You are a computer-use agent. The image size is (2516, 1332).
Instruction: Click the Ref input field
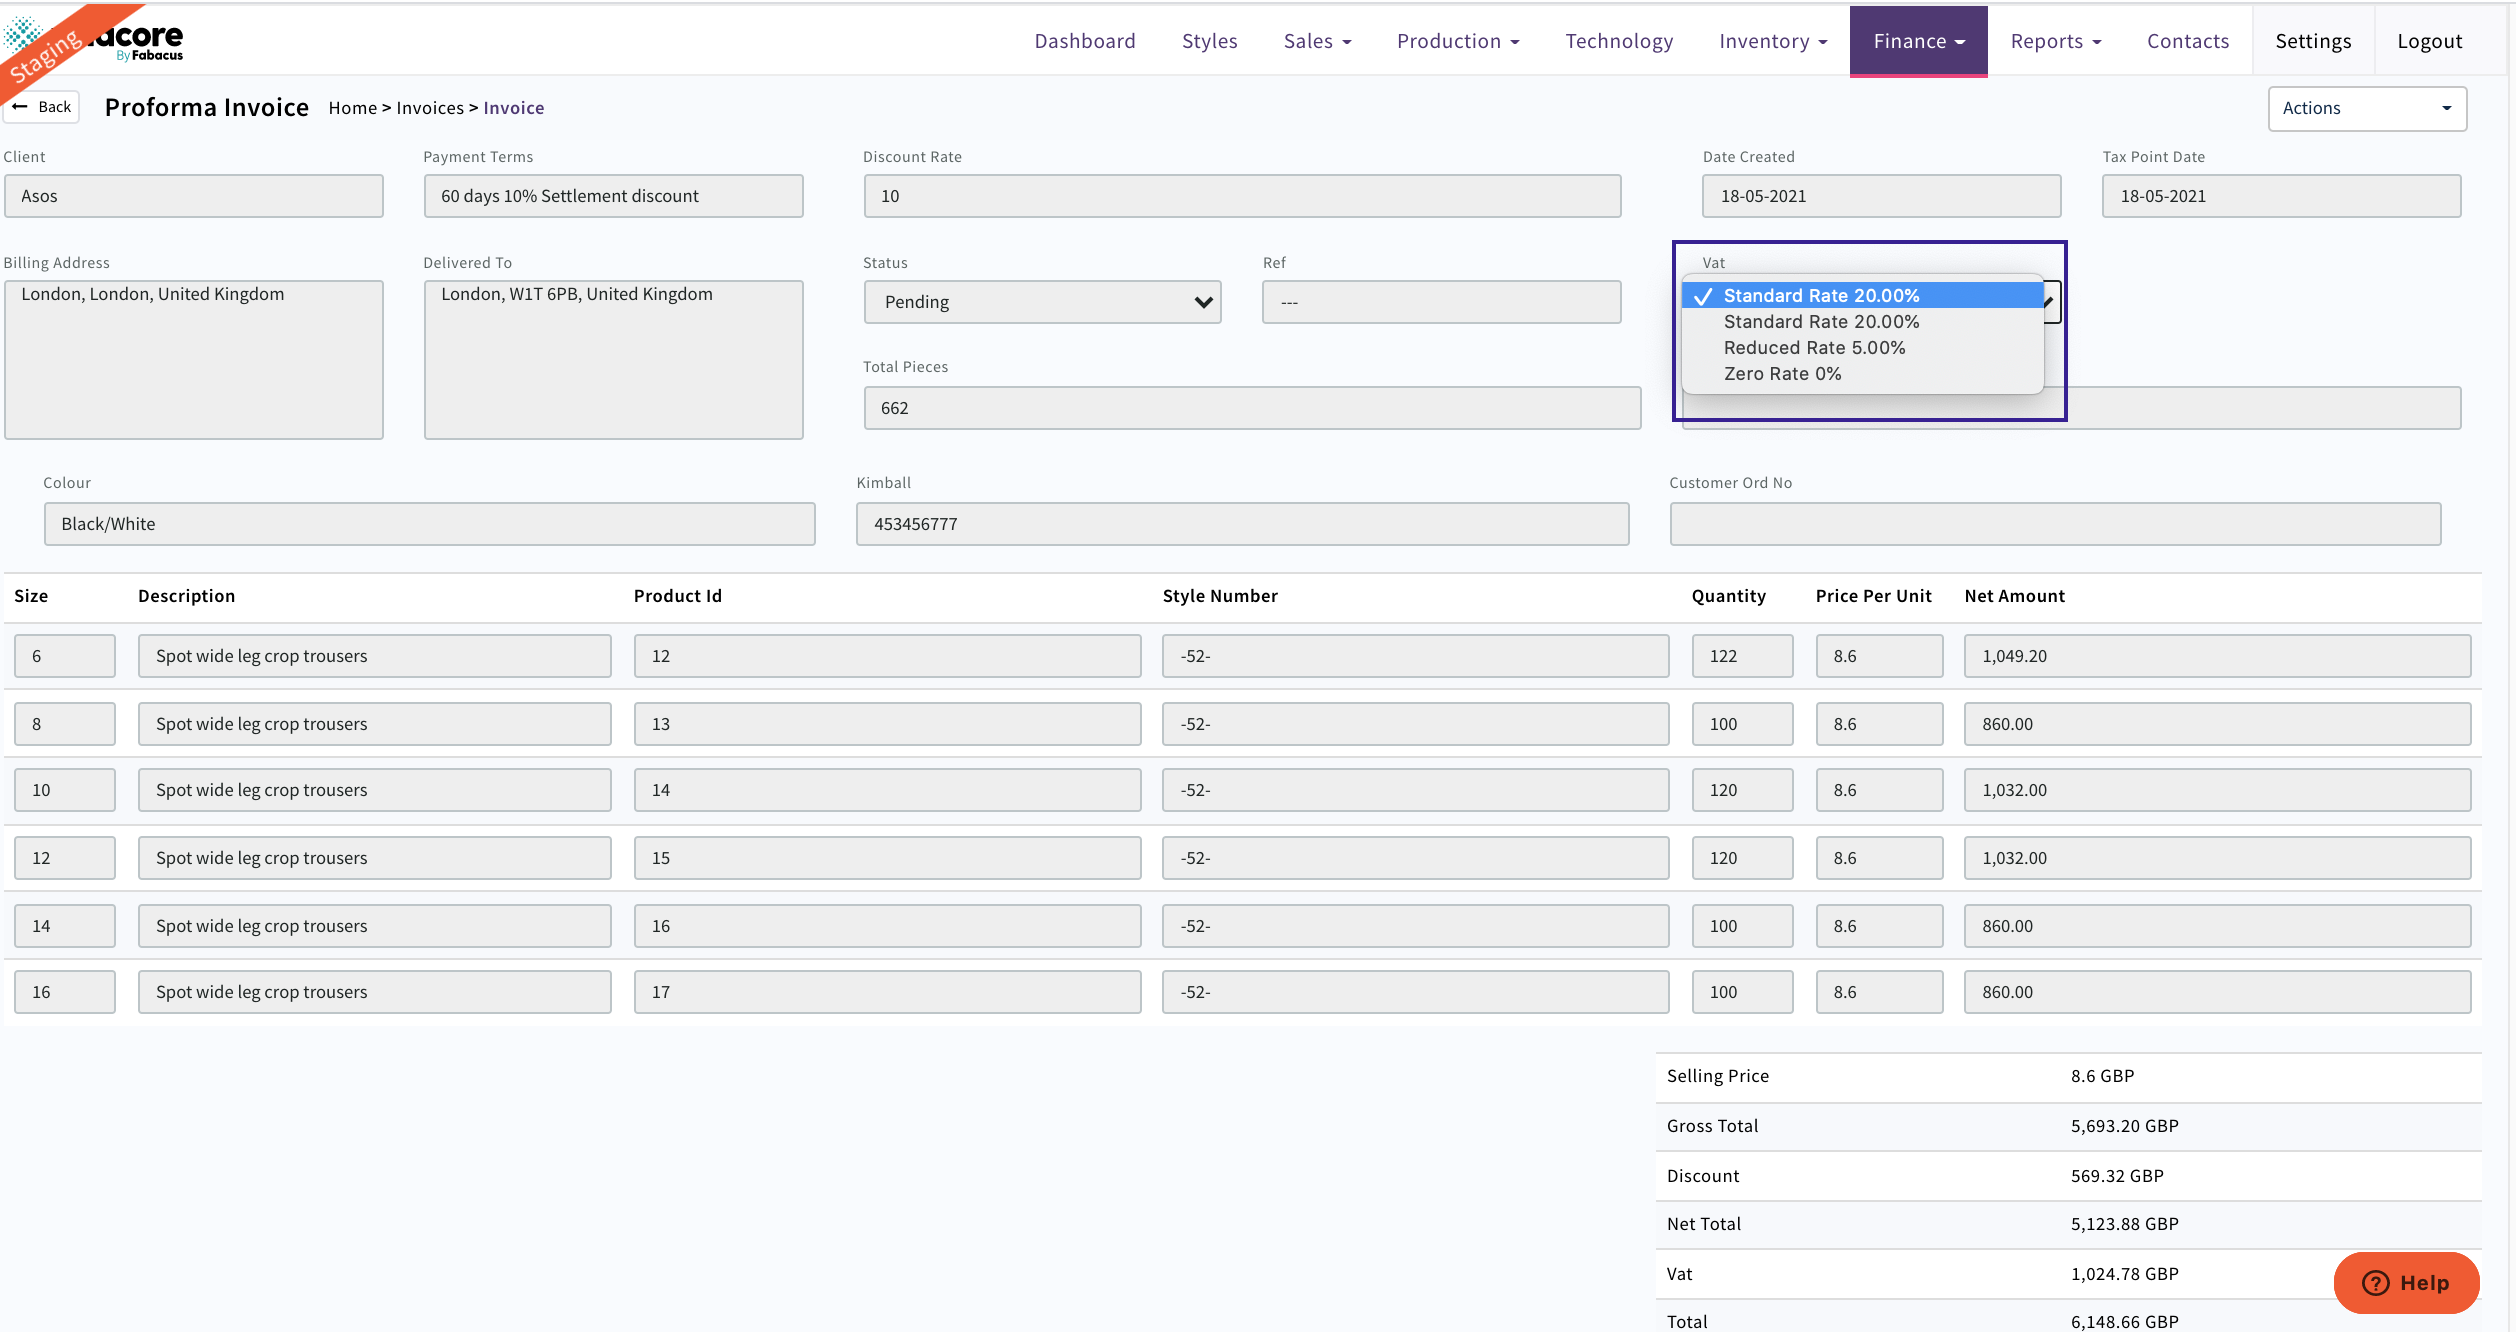point(1440,302)
